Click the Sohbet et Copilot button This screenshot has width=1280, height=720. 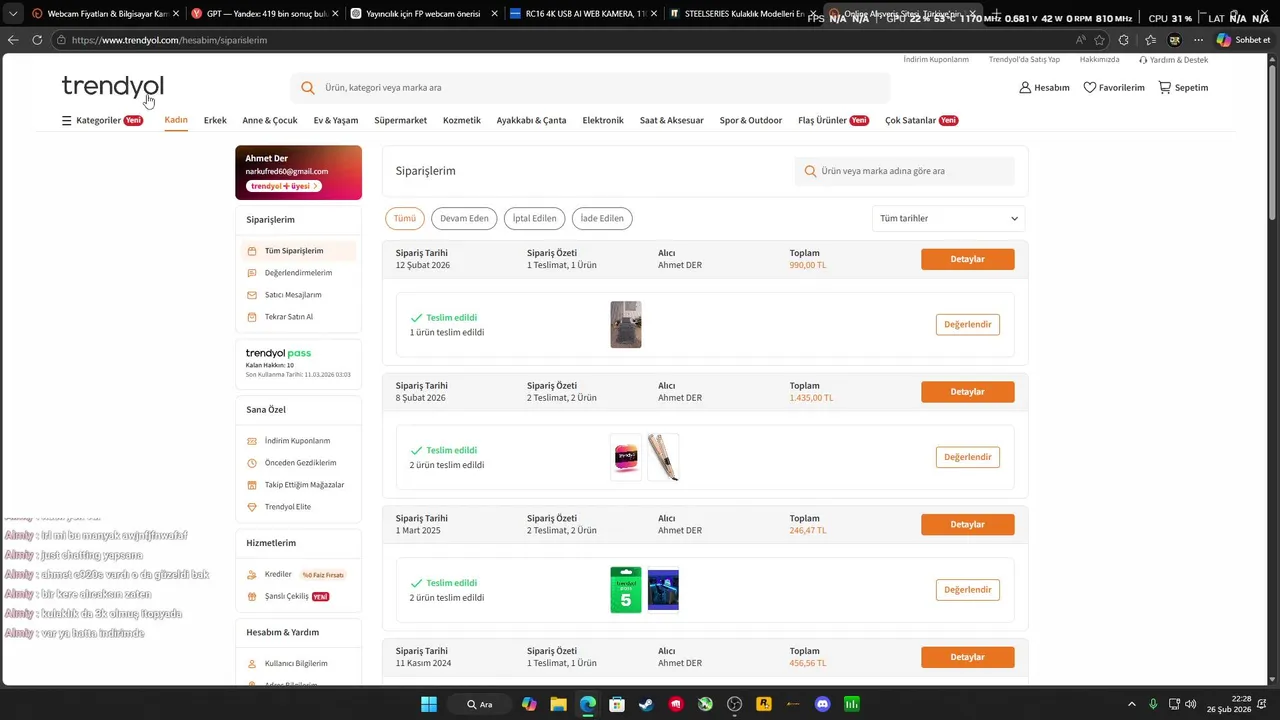tap(1243, 40)
